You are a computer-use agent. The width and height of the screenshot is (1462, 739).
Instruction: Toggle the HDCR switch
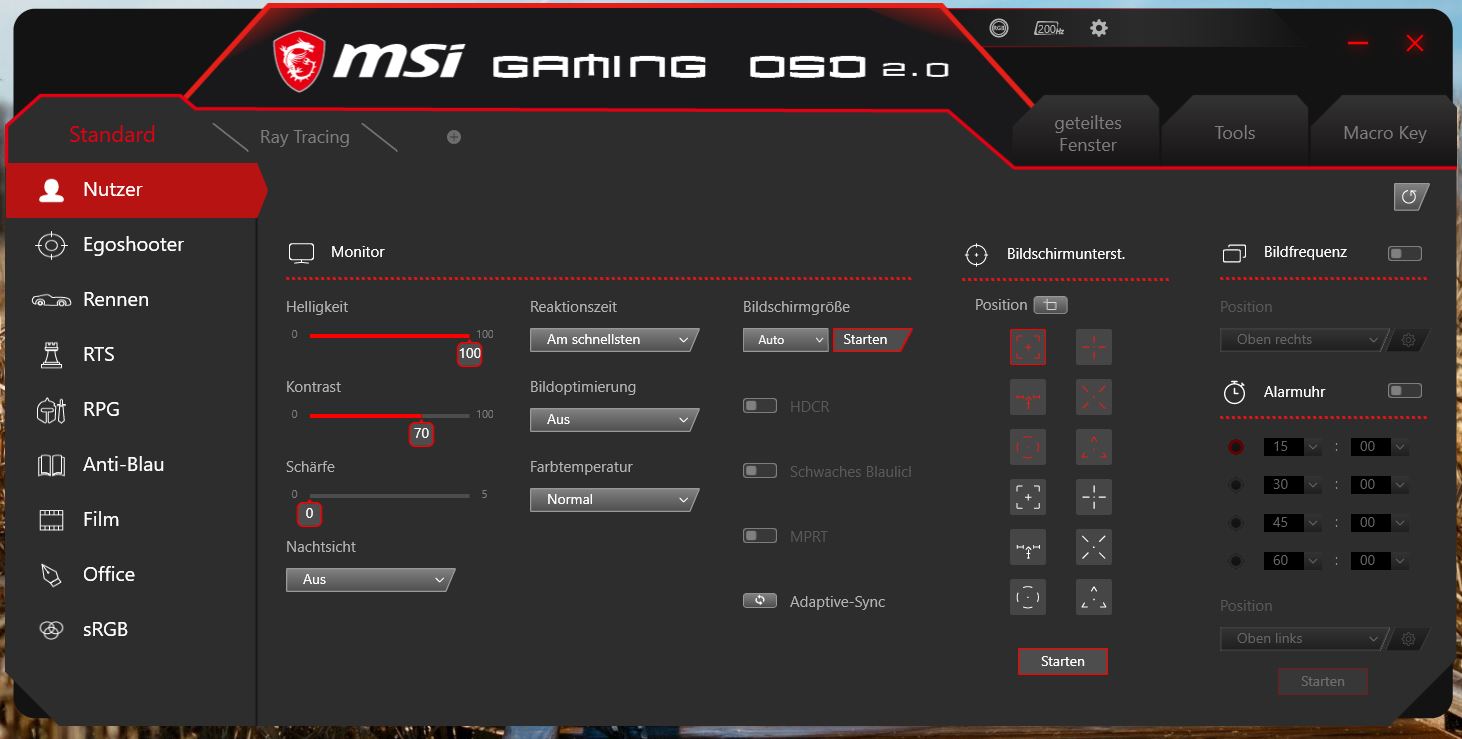point(760,406)
